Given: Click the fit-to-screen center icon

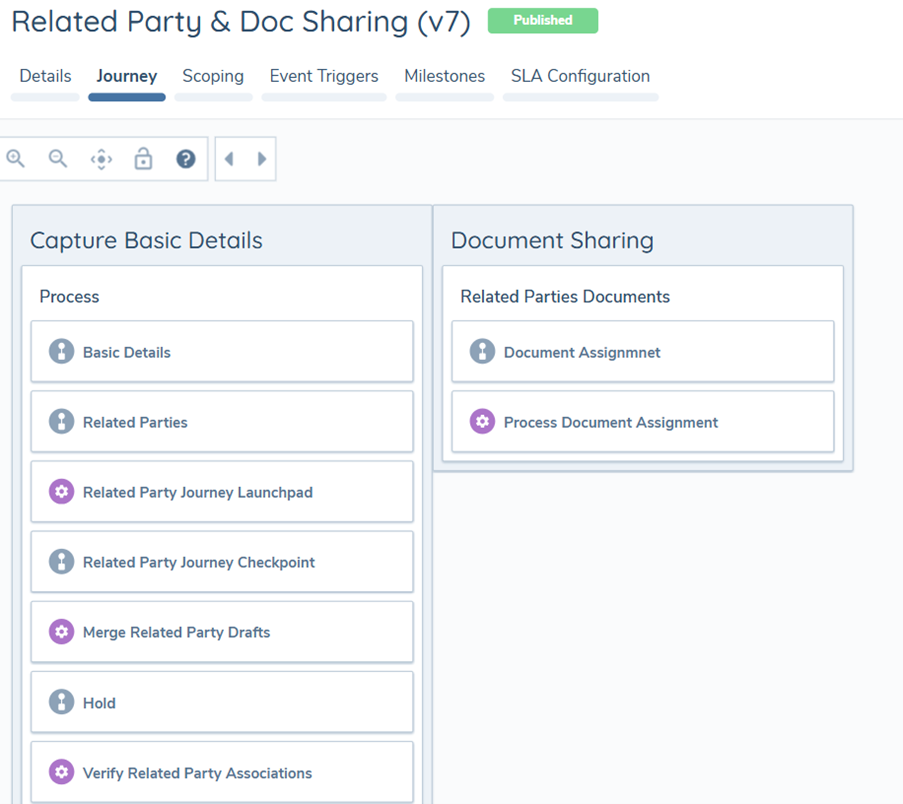Looking at the screenshot, I should (101, 159).
